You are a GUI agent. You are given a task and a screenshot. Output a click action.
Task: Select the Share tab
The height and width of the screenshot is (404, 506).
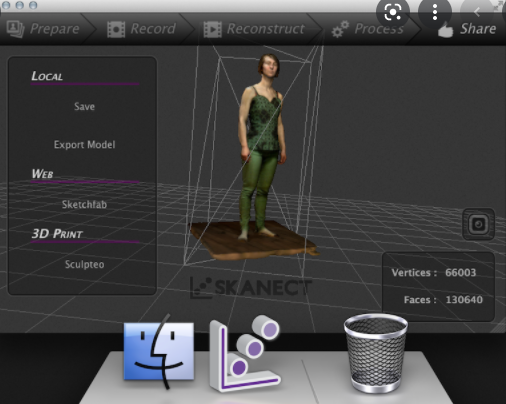coord(467,29)
